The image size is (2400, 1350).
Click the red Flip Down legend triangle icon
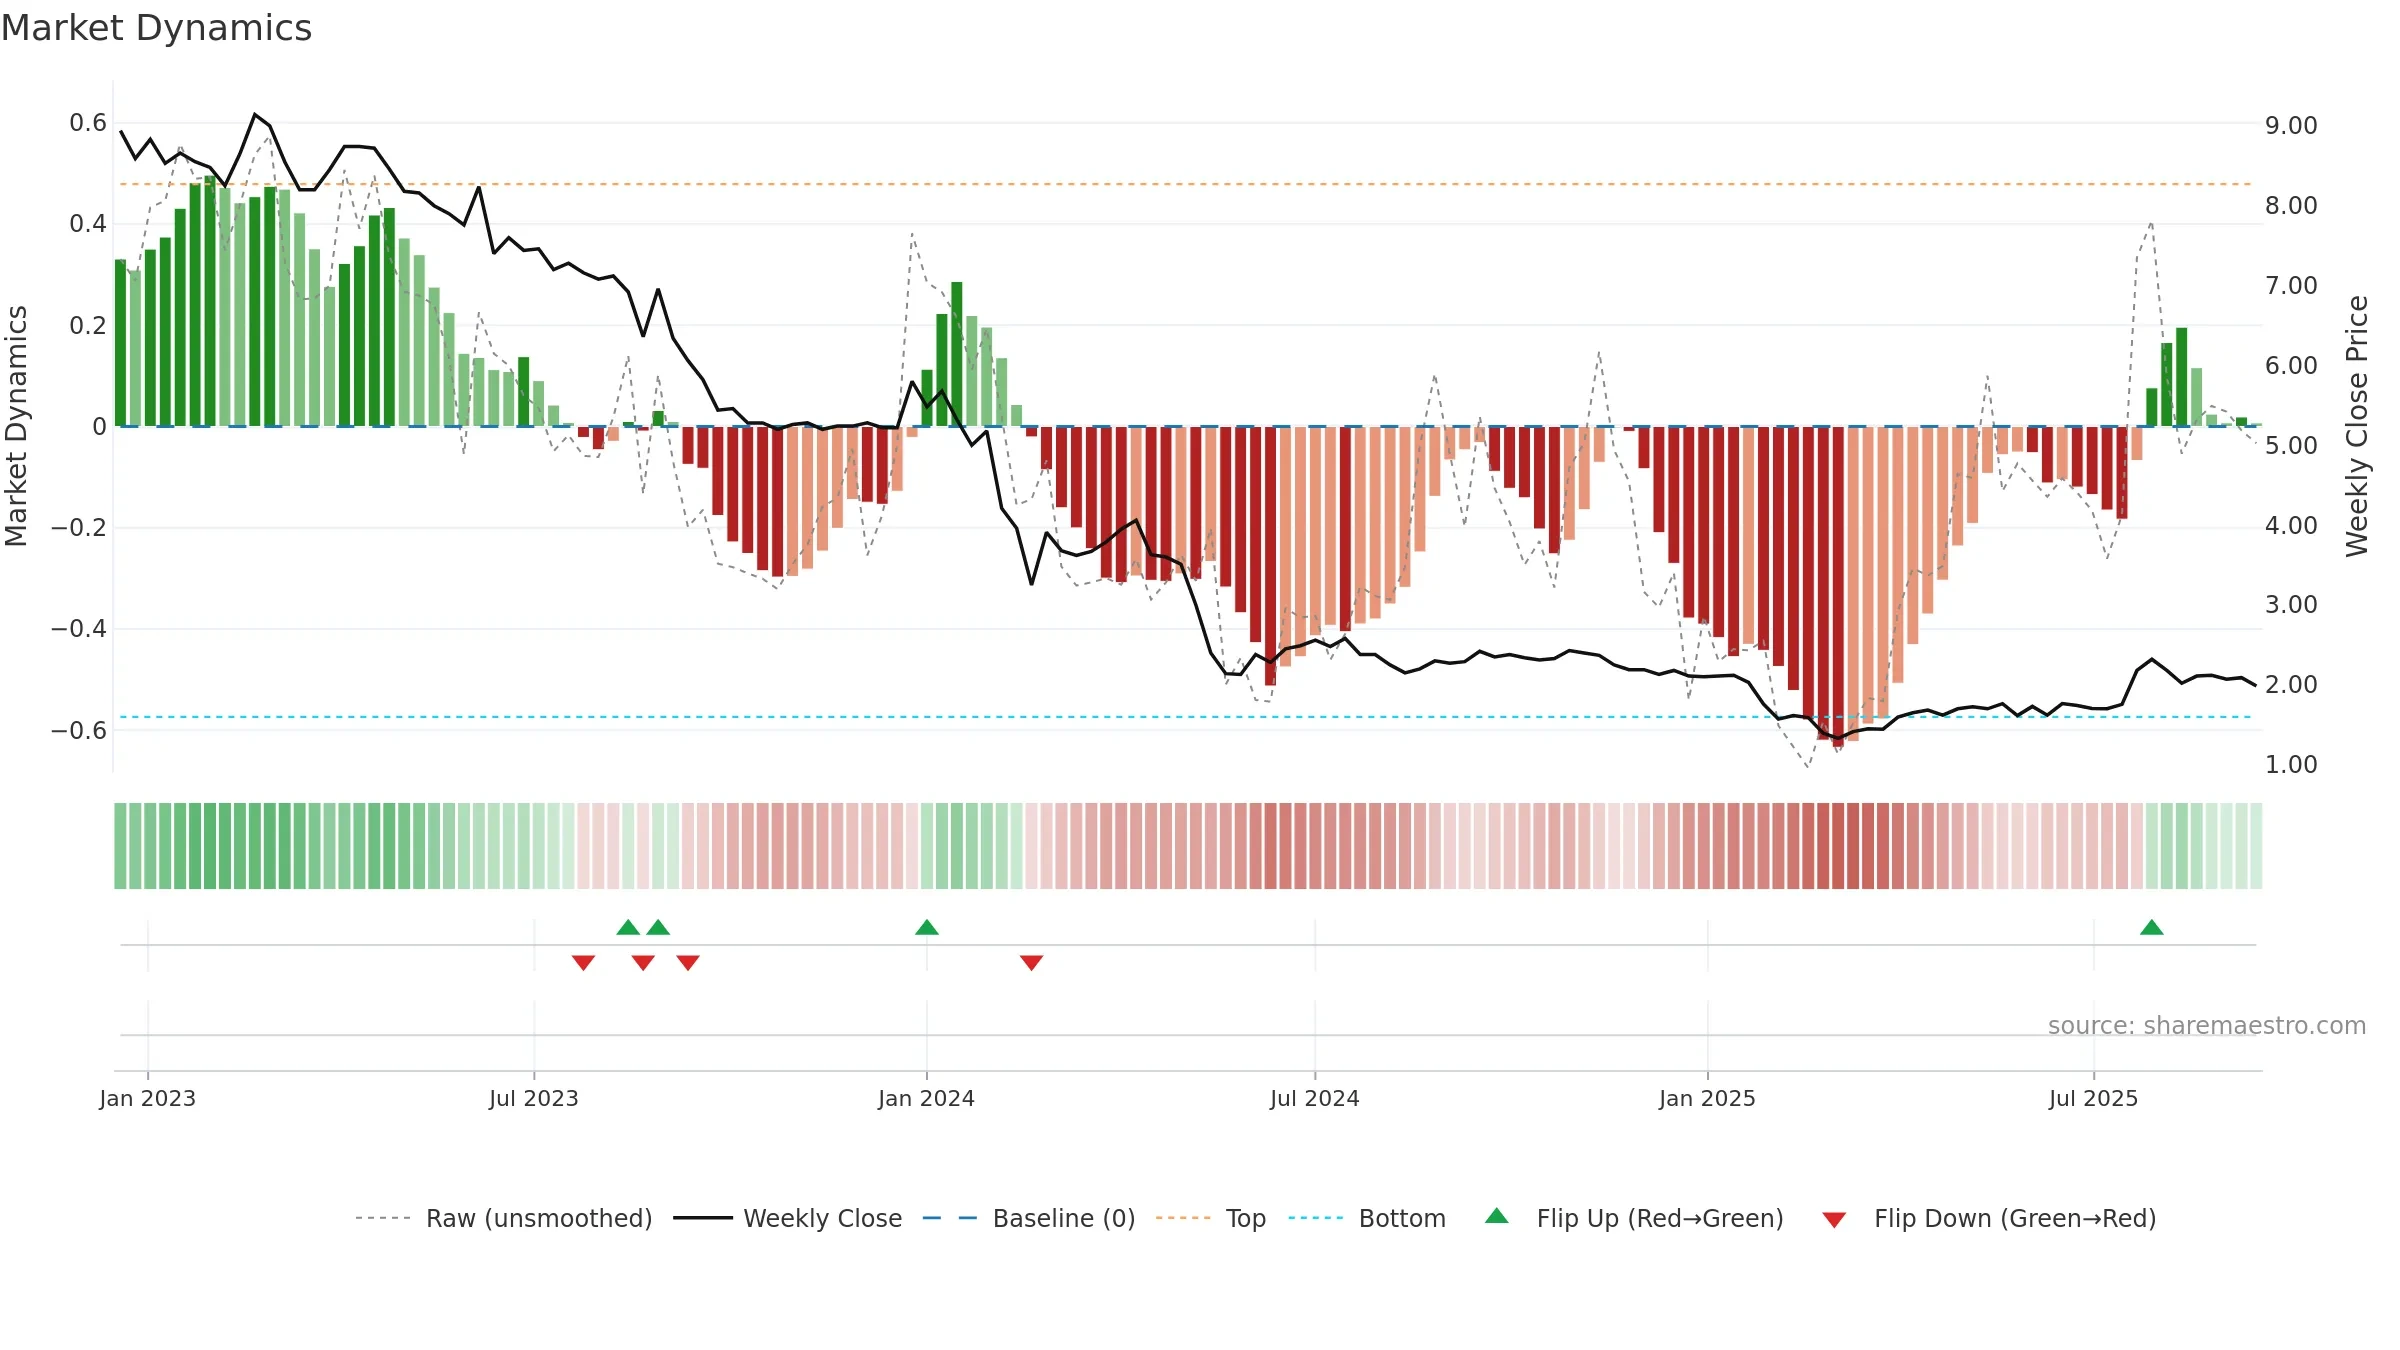tap(1834, 1220)
